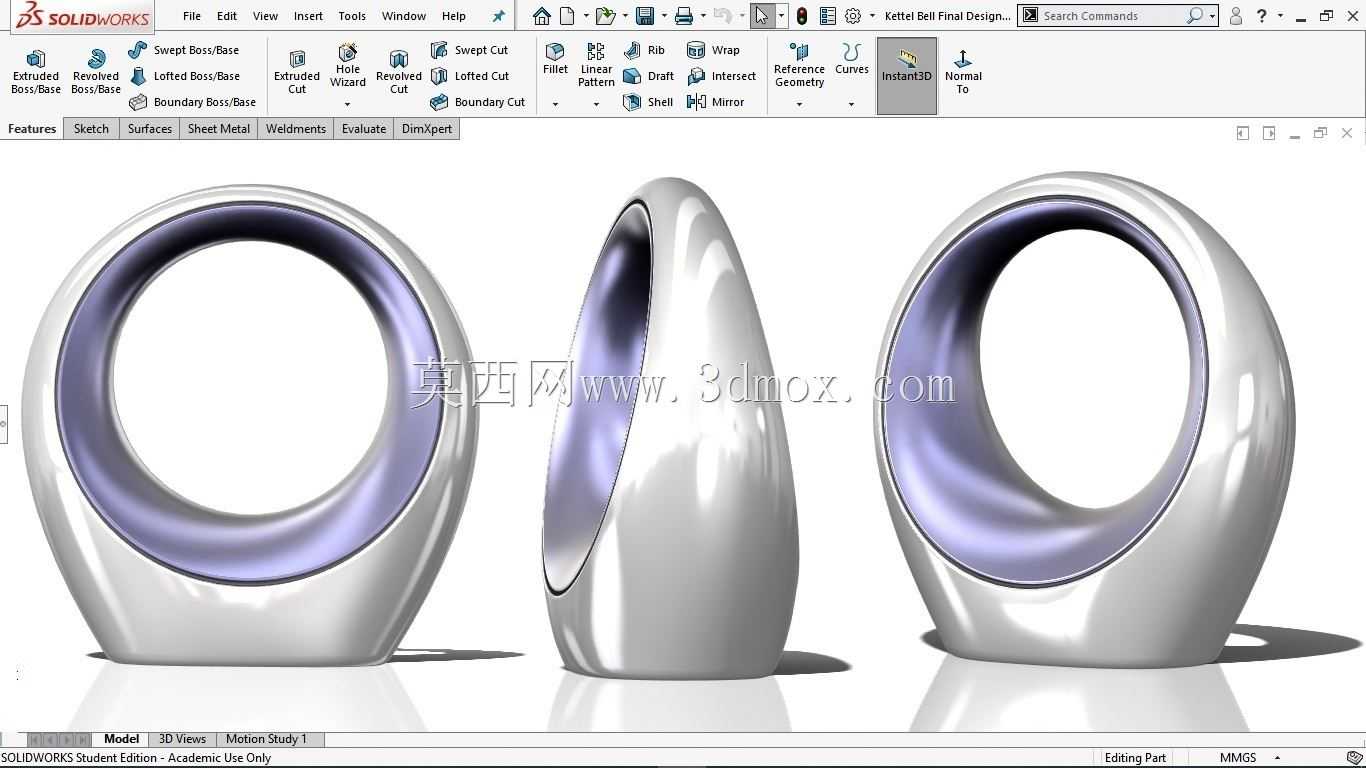
Task: Open the Help question mark
Action: (x=1262, y=16)
